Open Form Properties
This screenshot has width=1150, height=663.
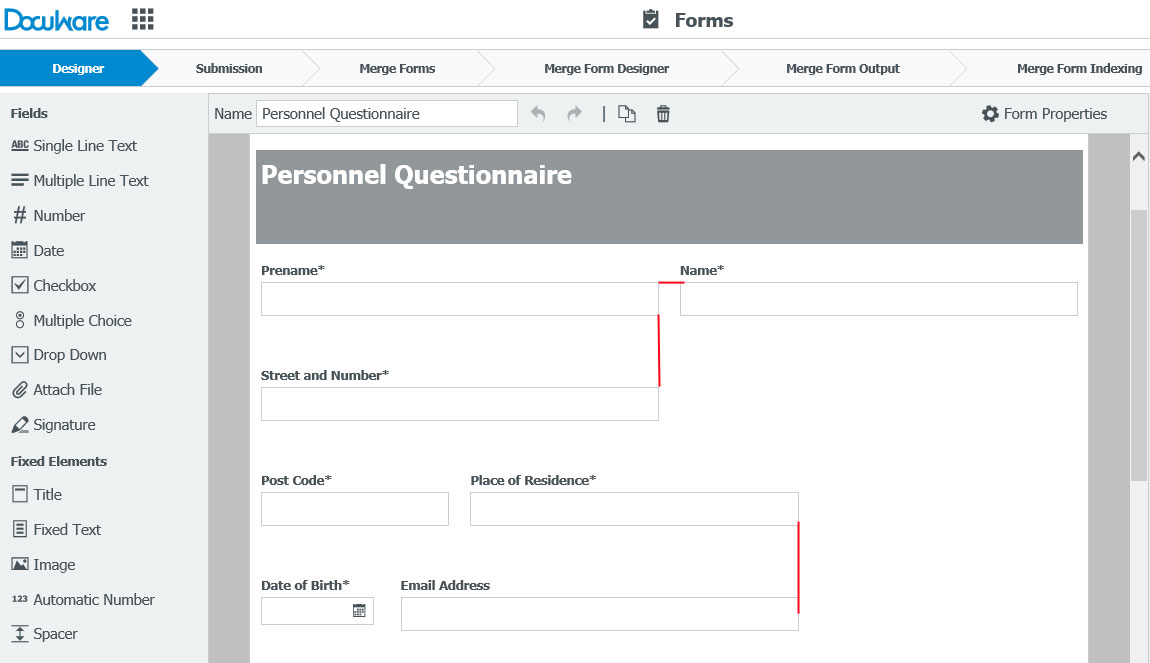(1044, 113)
